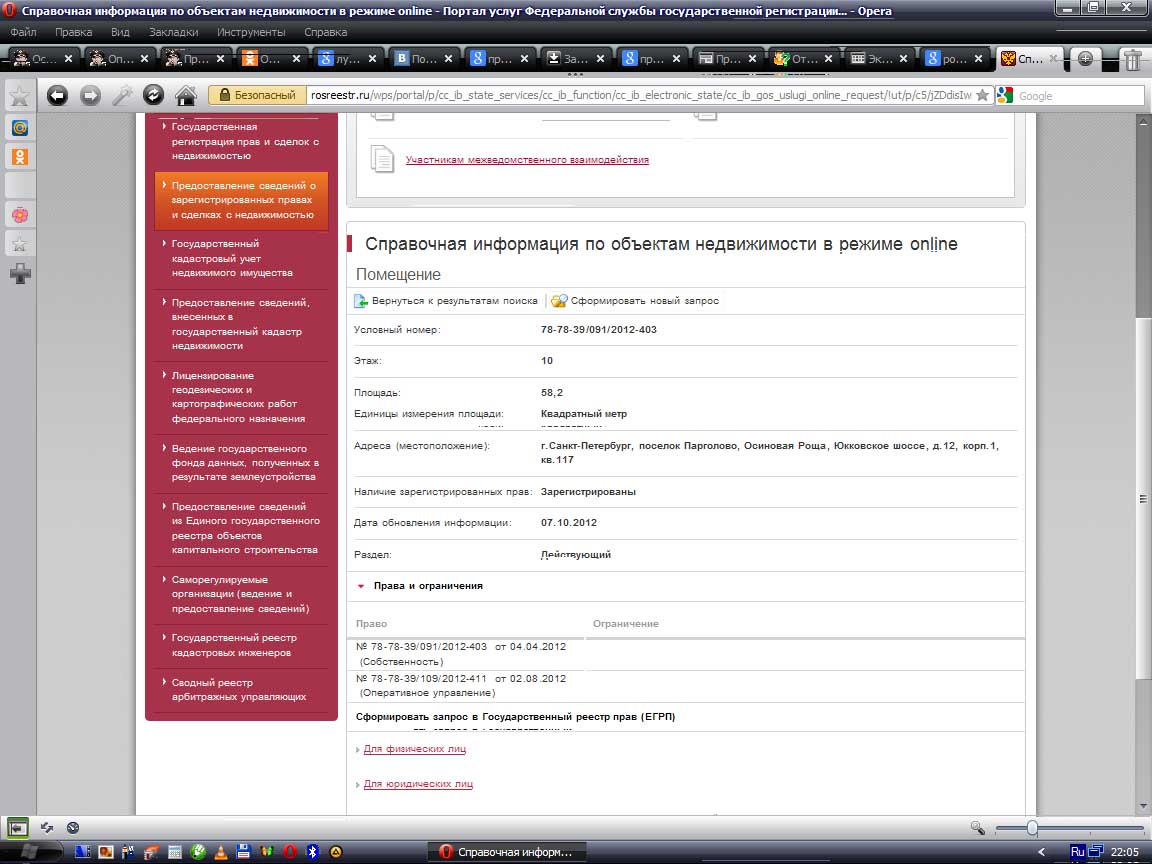Open Odnoklassniki panel in the sidebar
Viewport: 1152px width, 864px height.
coord(19,157)
